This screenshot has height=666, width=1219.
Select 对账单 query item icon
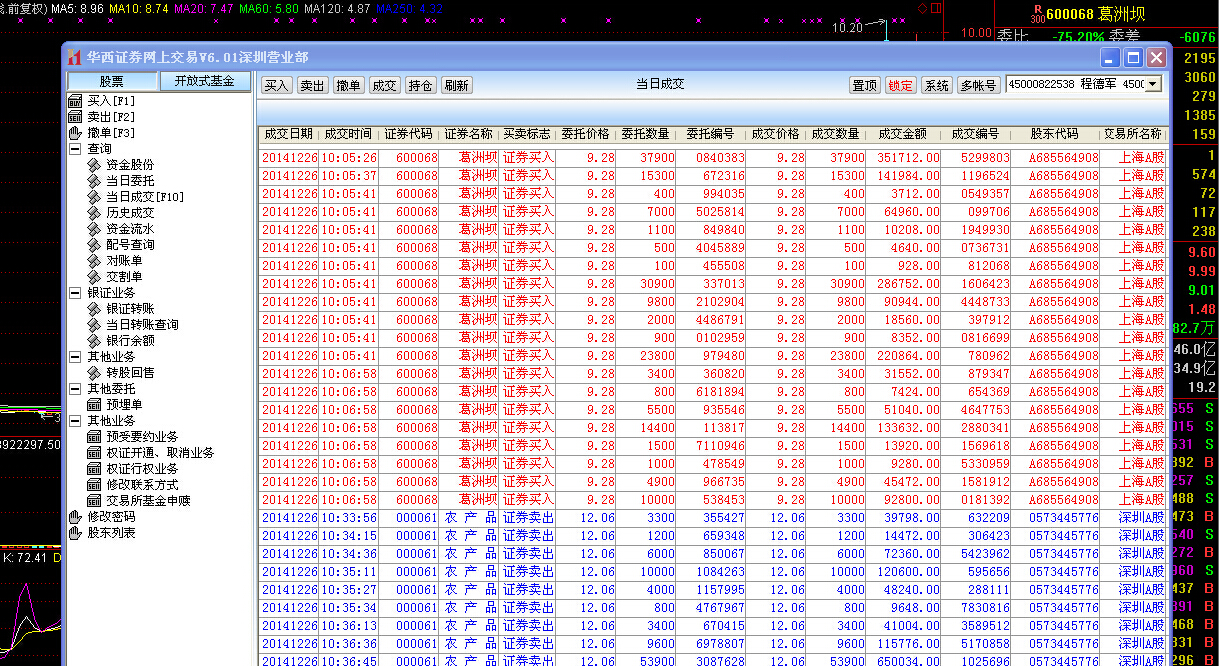[x=94, y=261]
